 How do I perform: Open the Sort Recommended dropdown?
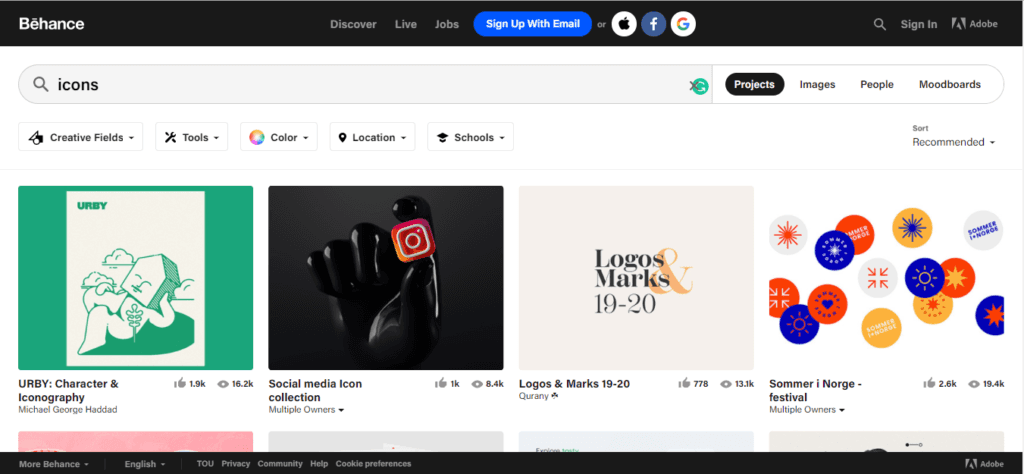[x=953, y=142]
